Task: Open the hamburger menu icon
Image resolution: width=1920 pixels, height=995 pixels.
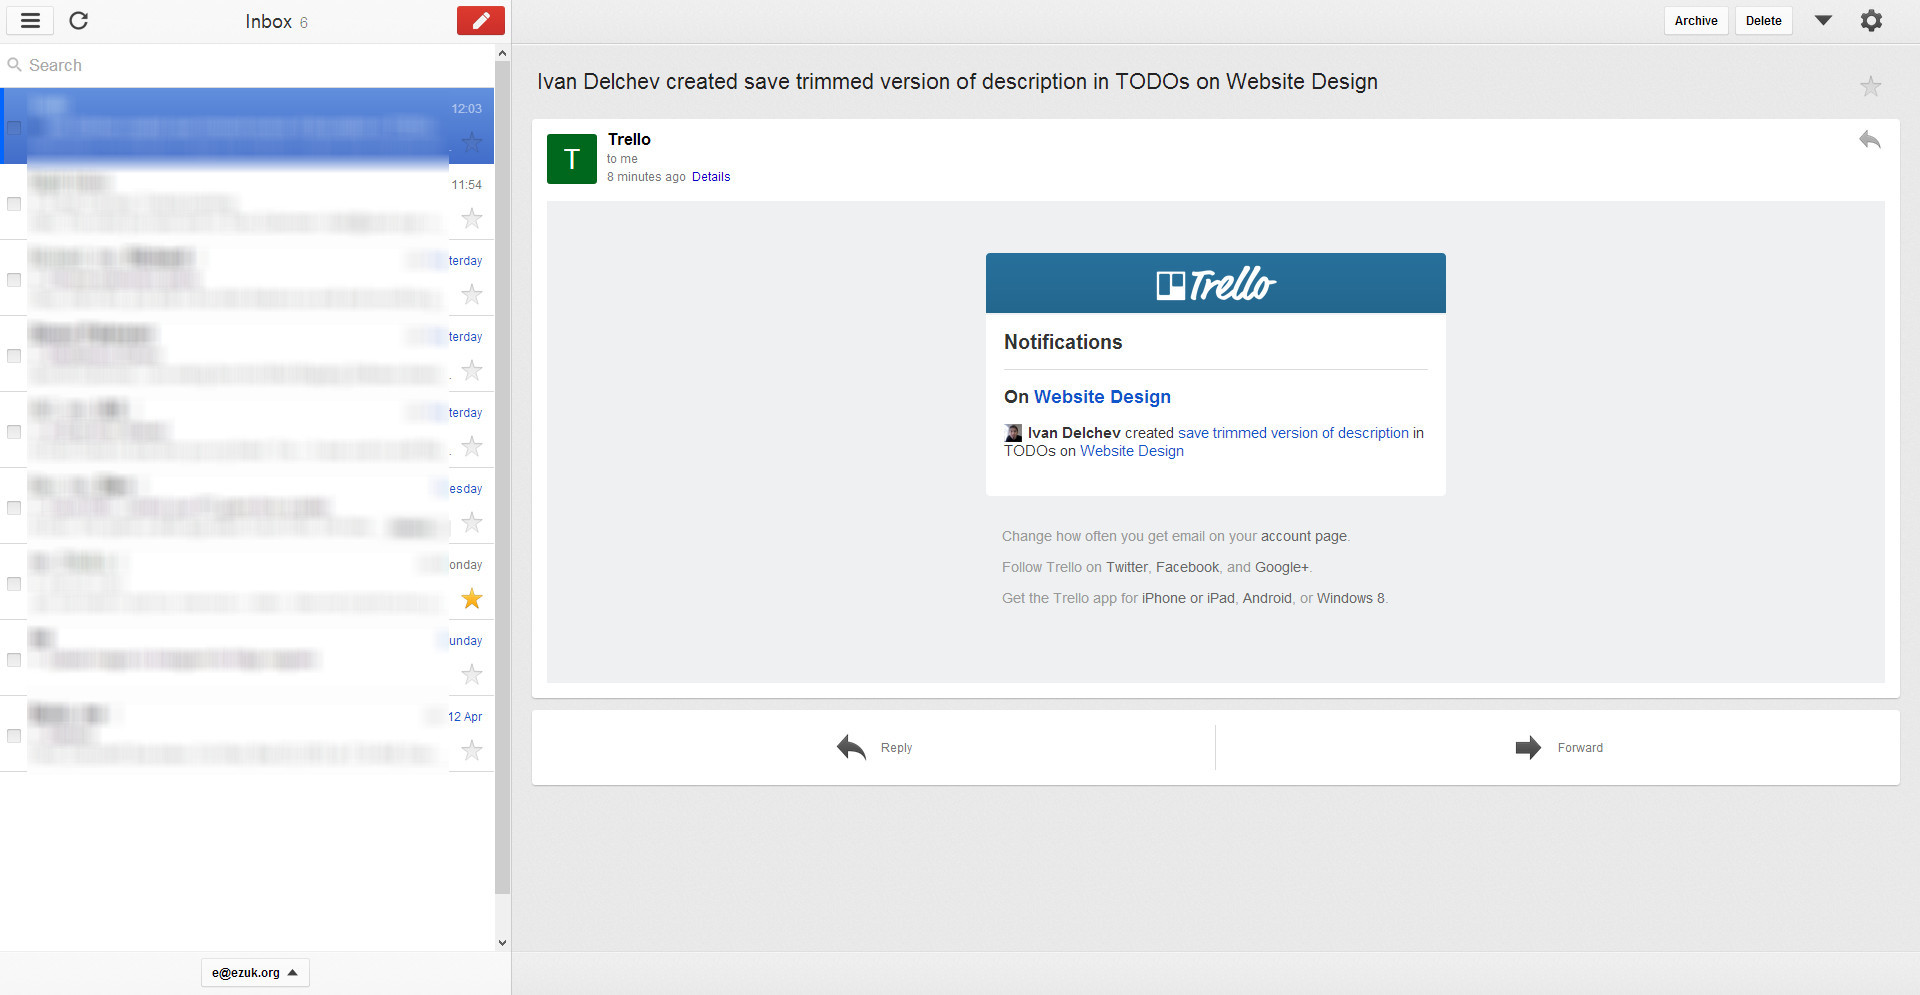Action: pyautogui.click(x=30, y=20)
